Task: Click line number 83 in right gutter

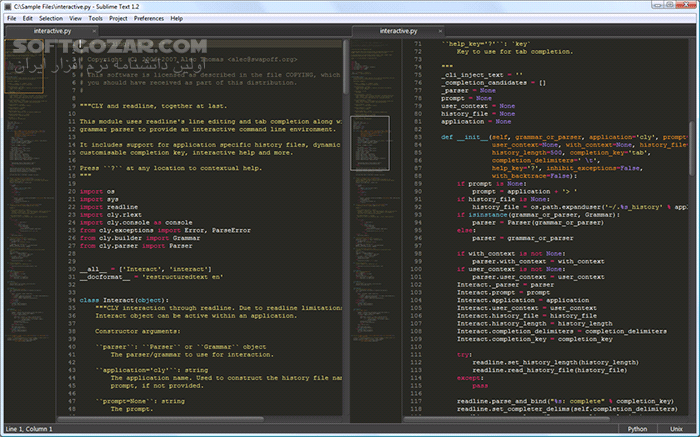Action: pyautogui.click(x=417, y=137)
